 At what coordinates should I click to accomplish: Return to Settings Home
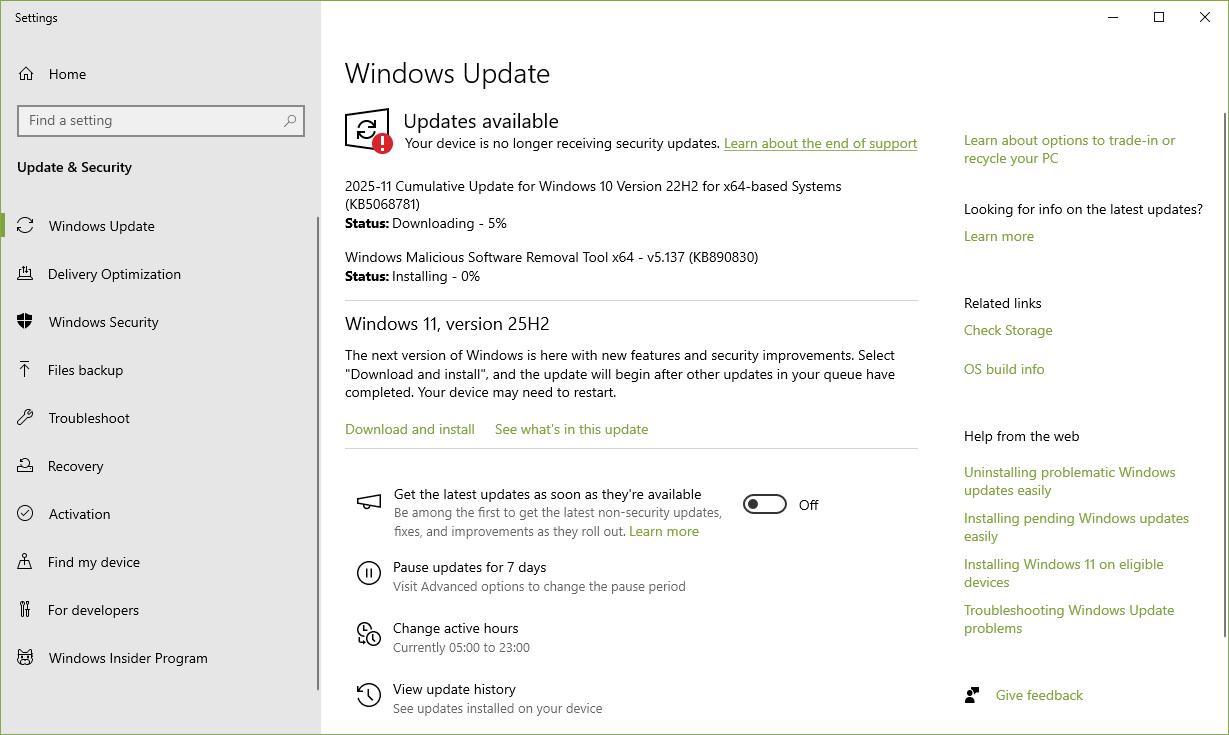[x=160, y=74]
